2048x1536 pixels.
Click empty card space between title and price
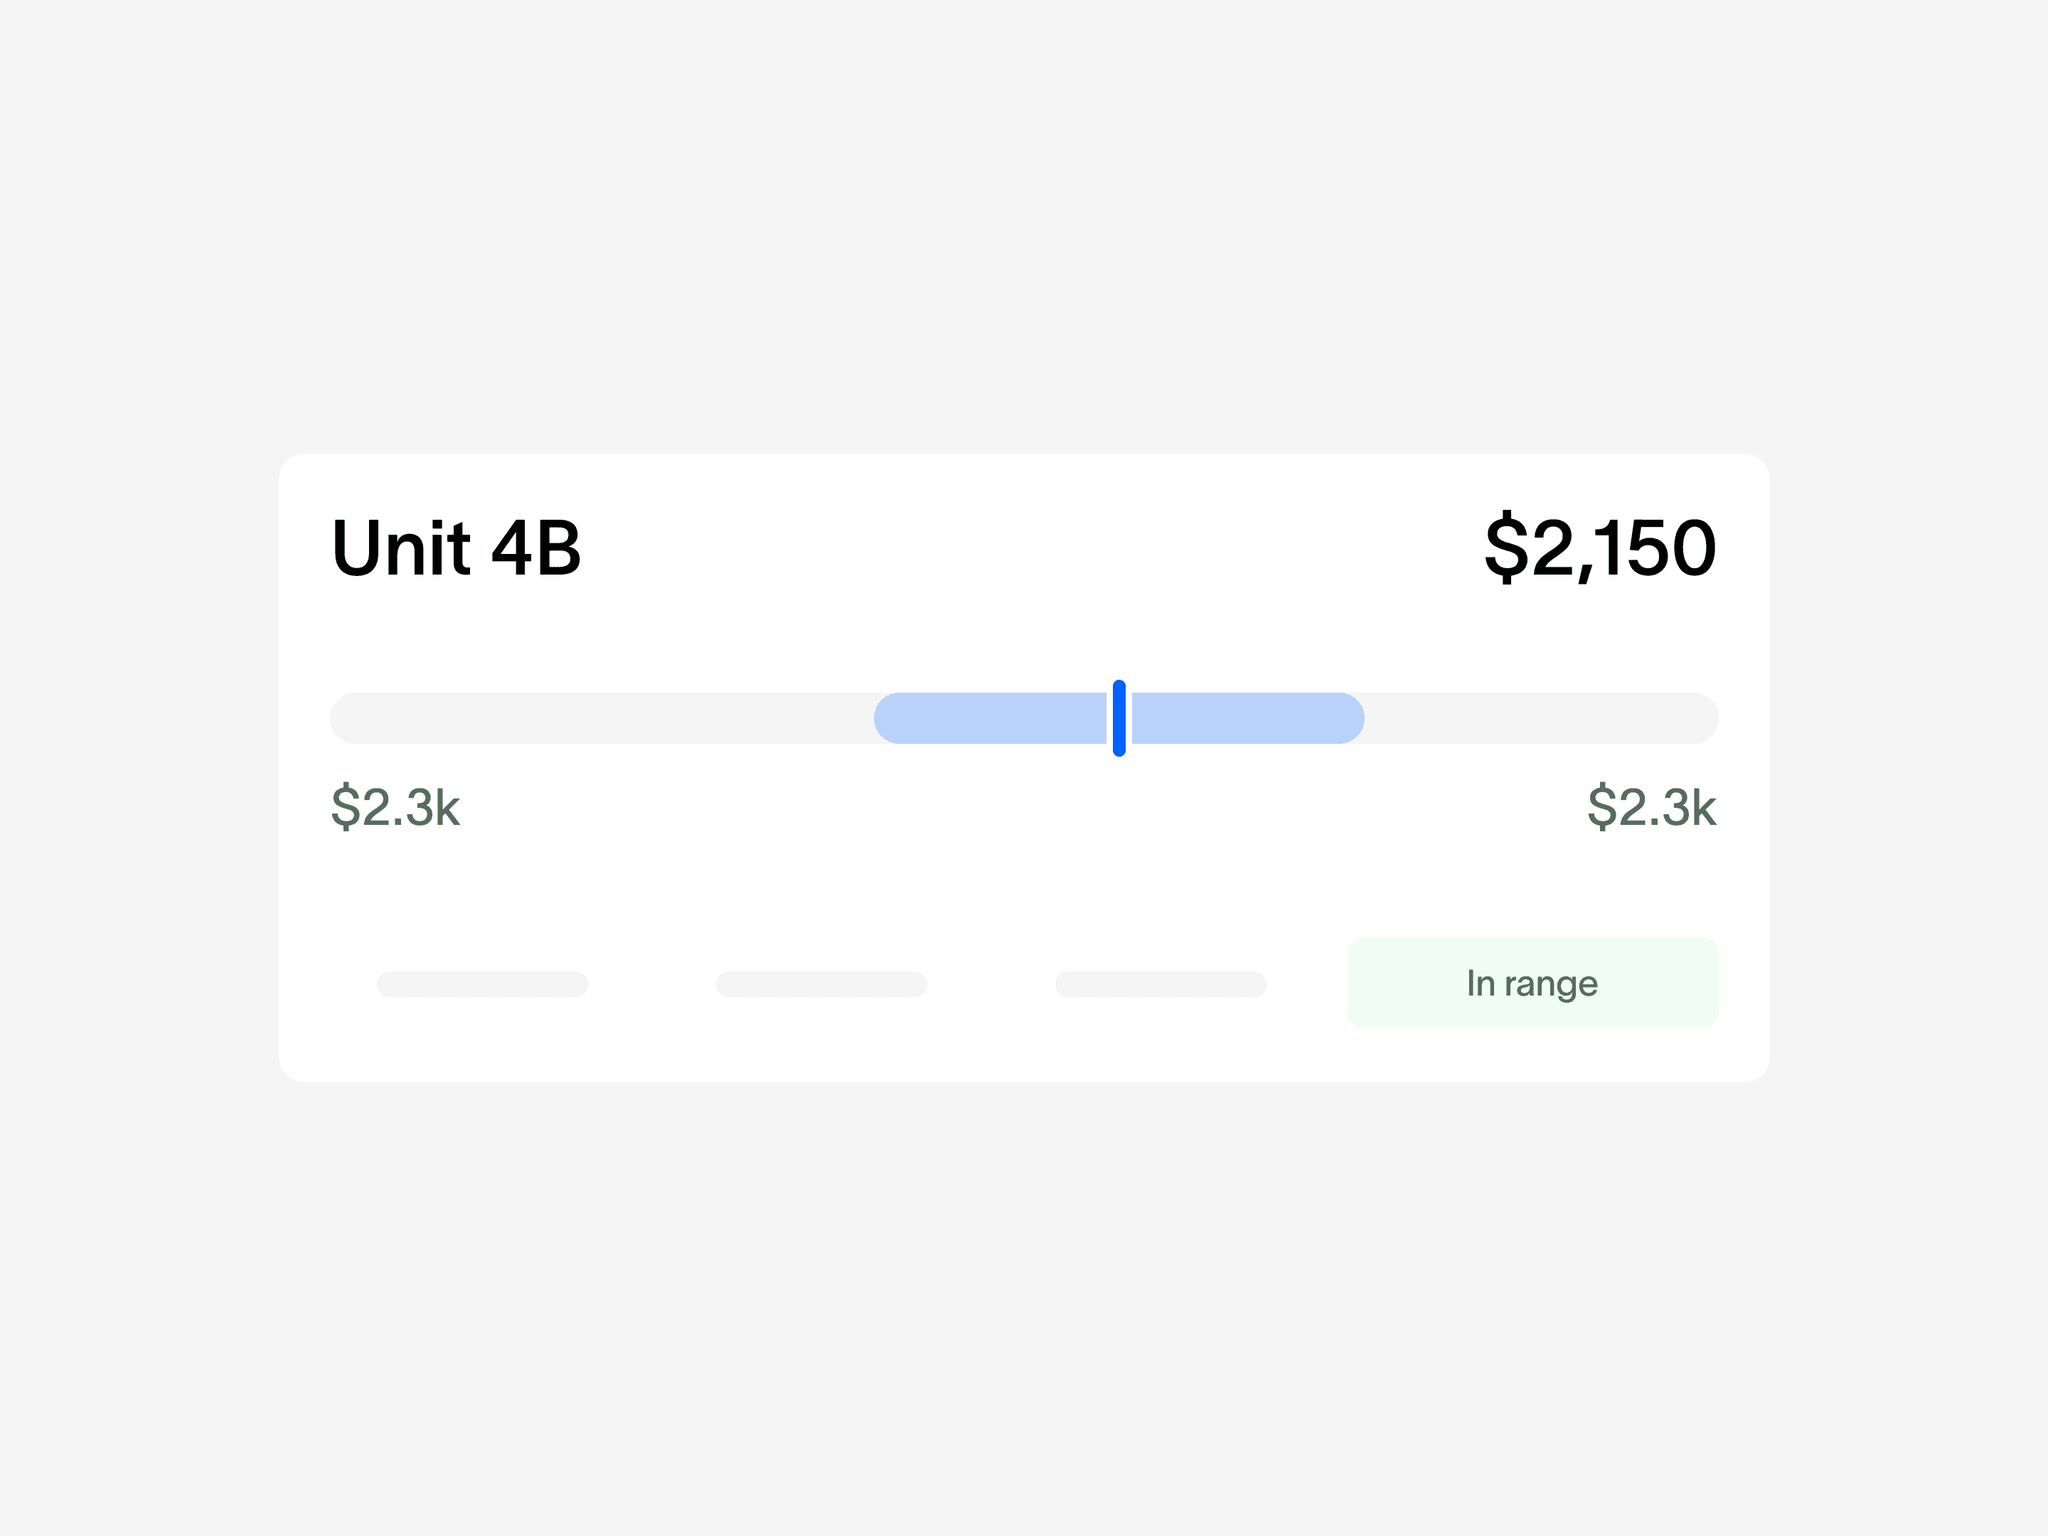[x=1030, y=548]
